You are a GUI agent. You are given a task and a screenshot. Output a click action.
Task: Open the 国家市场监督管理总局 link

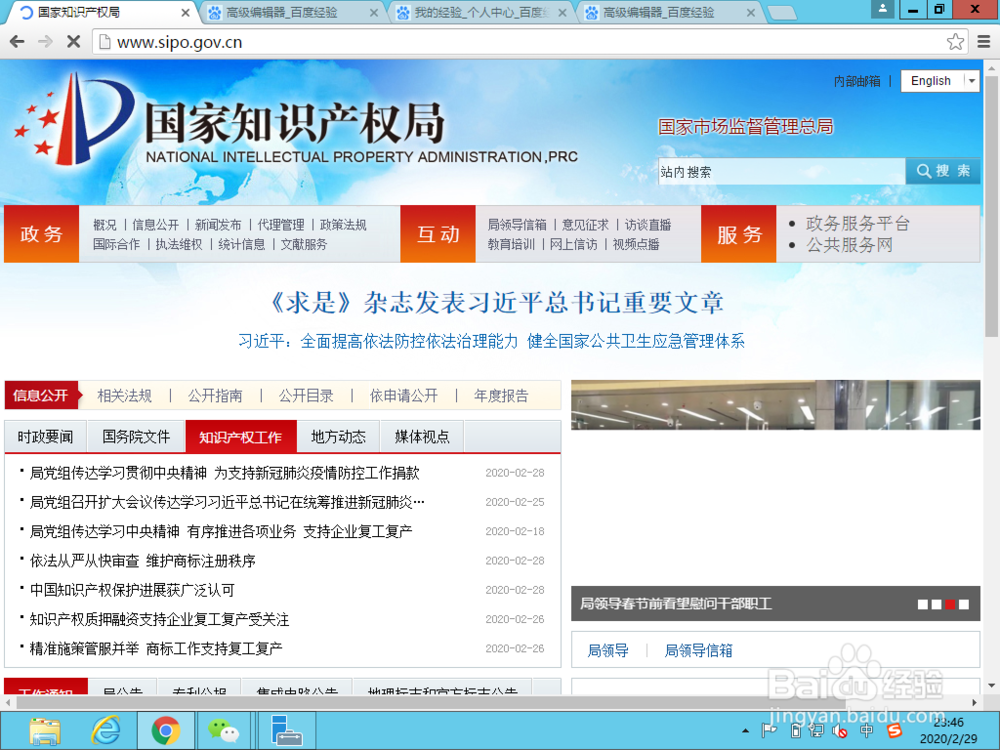746,127
